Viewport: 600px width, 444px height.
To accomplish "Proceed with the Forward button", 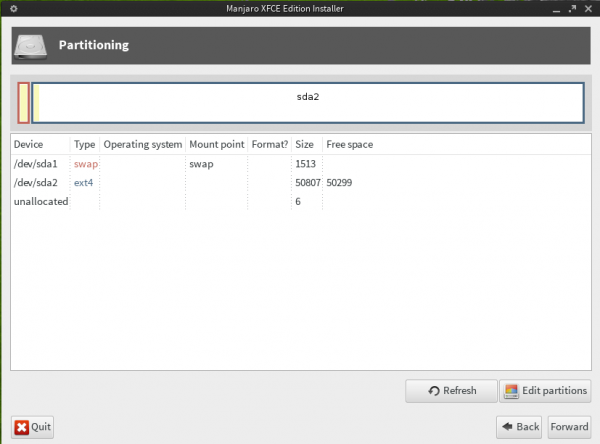I will click(569, 427).
